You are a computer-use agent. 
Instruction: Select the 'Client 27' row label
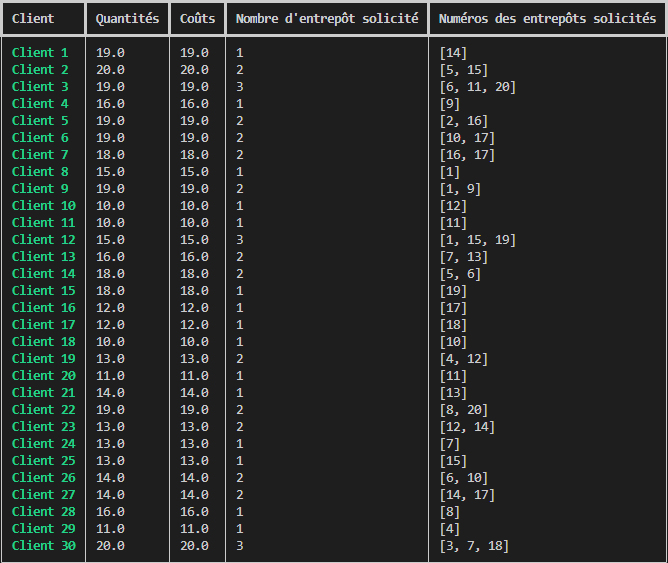[43, 495]
